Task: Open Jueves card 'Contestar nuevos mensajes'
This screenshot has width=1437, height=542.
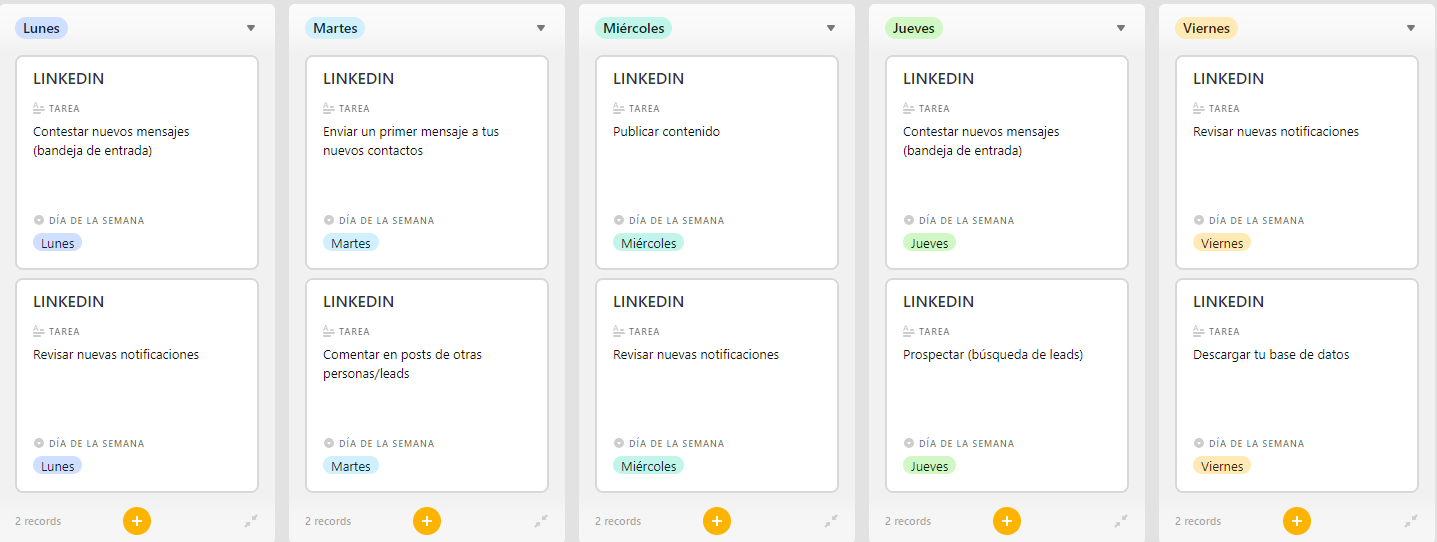Action: click(1007, 163)
